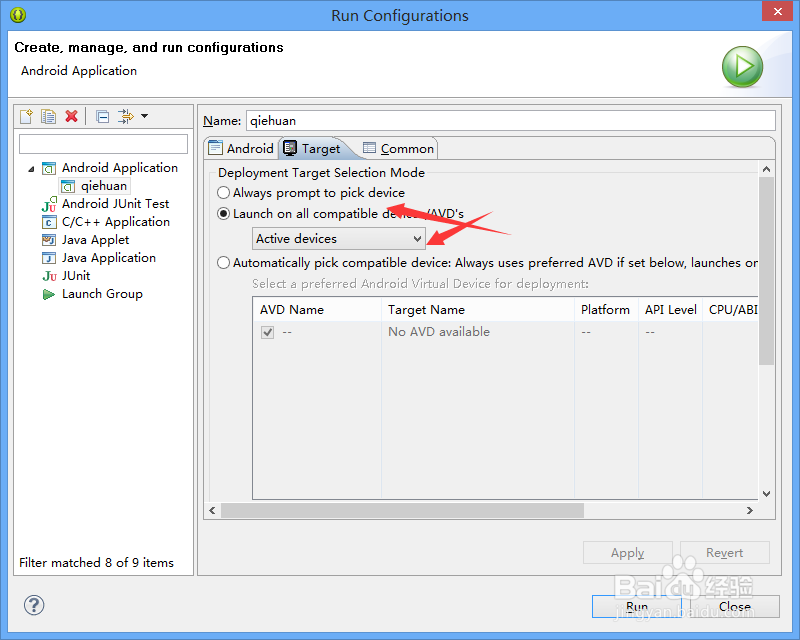The image size is (800, 640).
Task: Delete selected launch configuration with the red X
Action: 71,116
